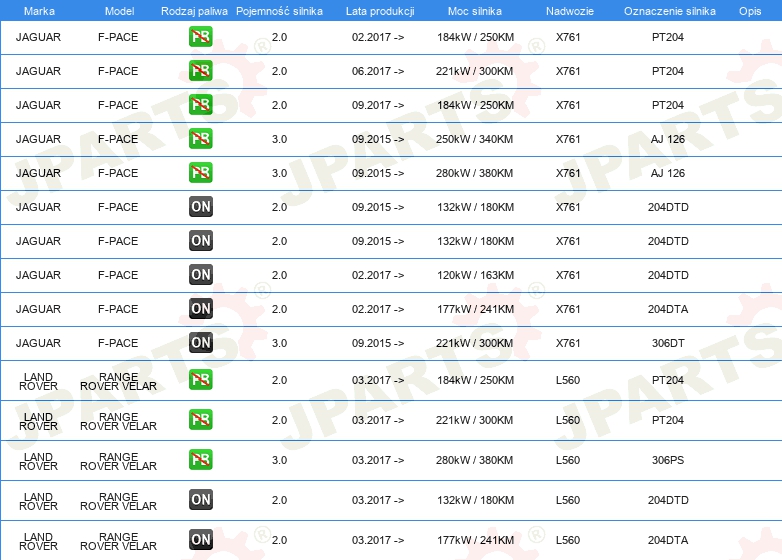Click petrol icon in F-PACE 02.2017 184kW row
This screenshot has width=782, height=560.
point(201,37)
